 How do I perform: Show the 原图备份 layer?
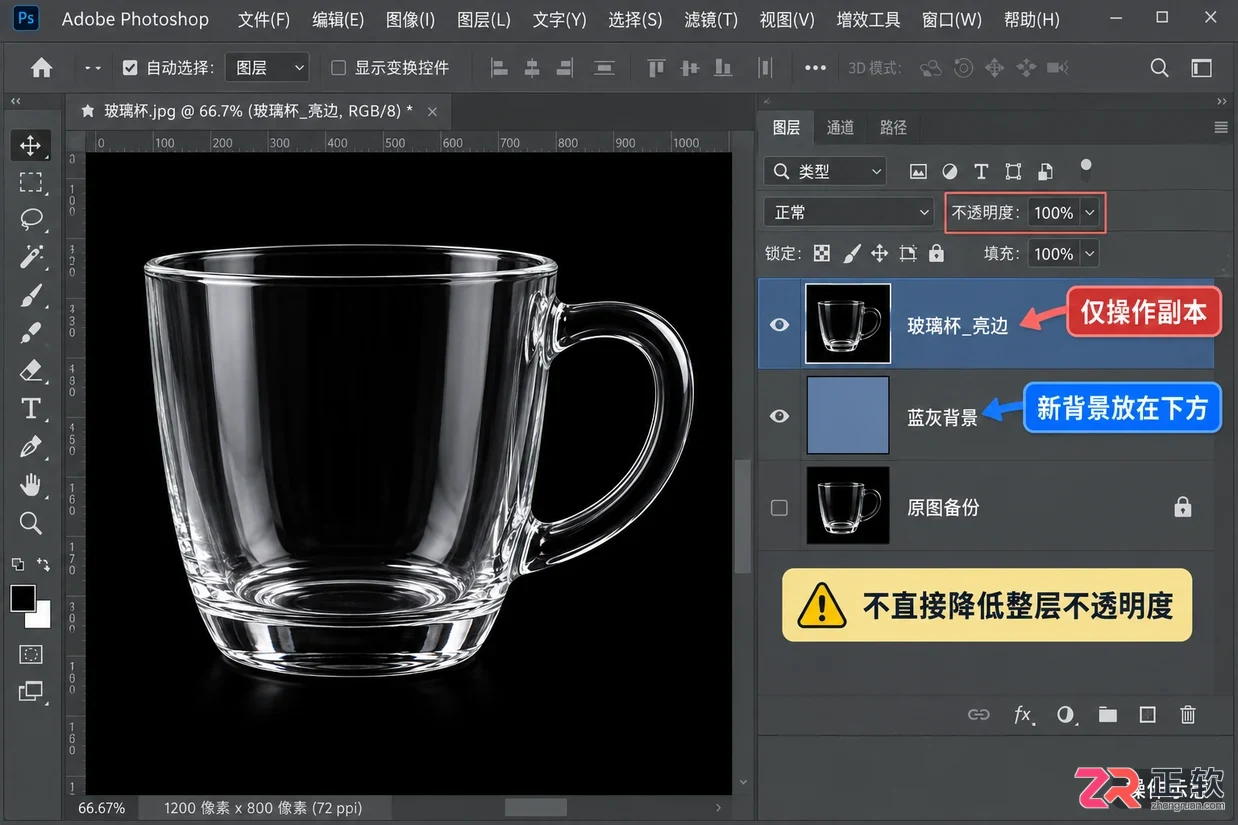pyautogui.click(x=780, y=508)
